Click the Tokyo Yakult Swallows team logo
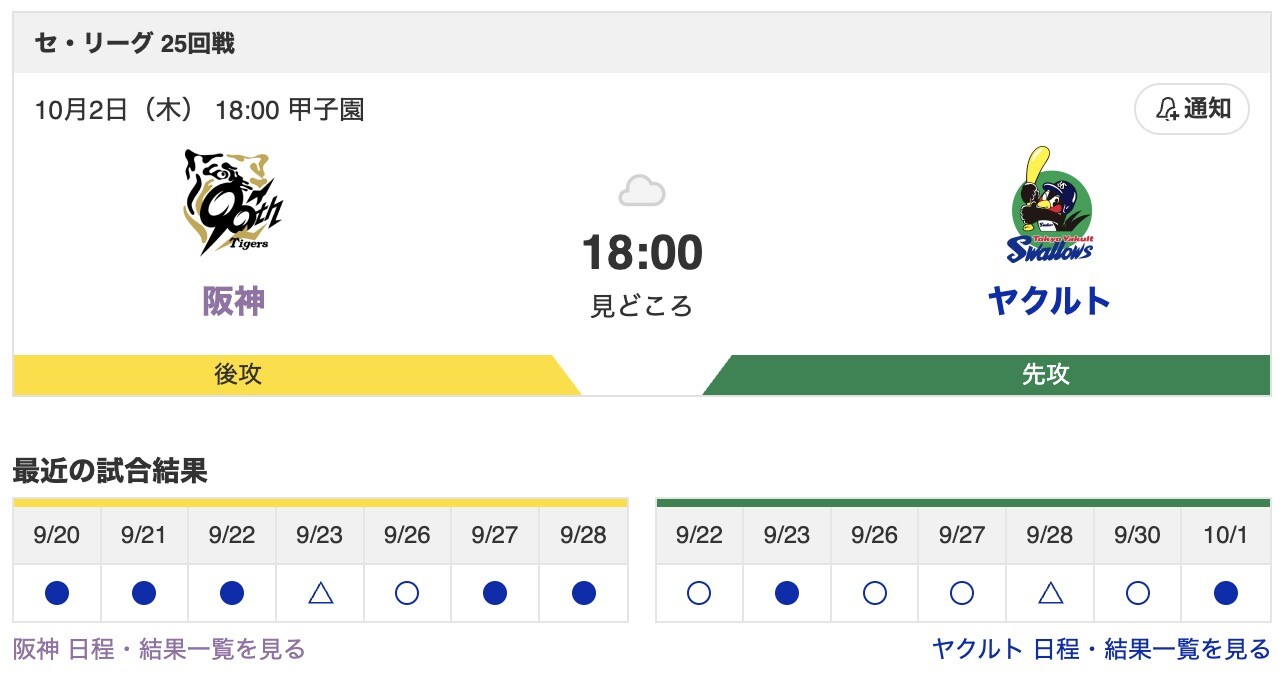Image resolution: width=1284 pixels, height=680 pixels. 1049,205
